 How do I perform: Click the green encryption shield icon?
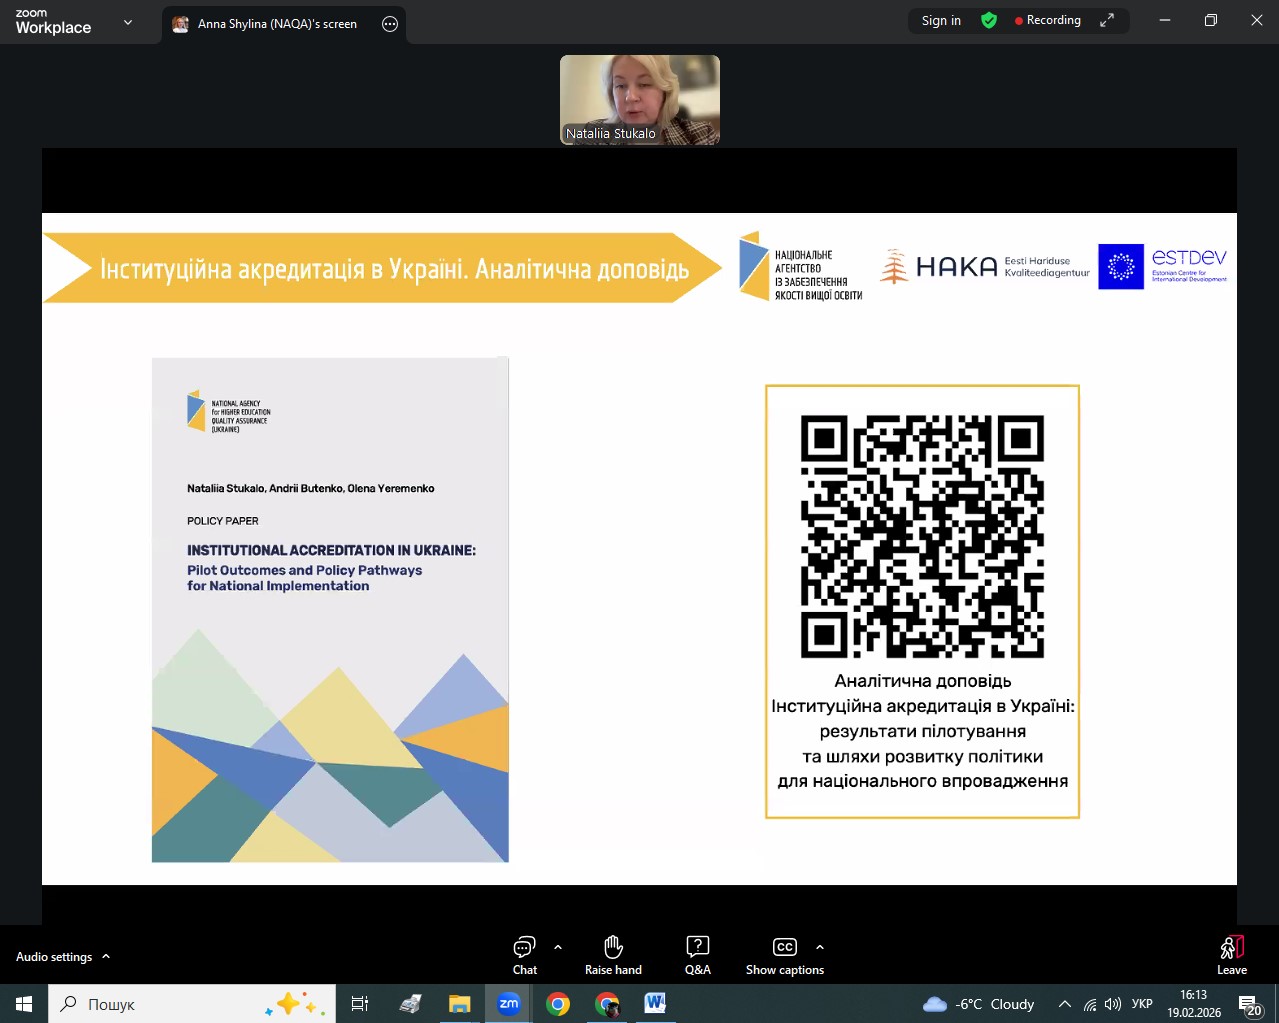coord(989,21)
